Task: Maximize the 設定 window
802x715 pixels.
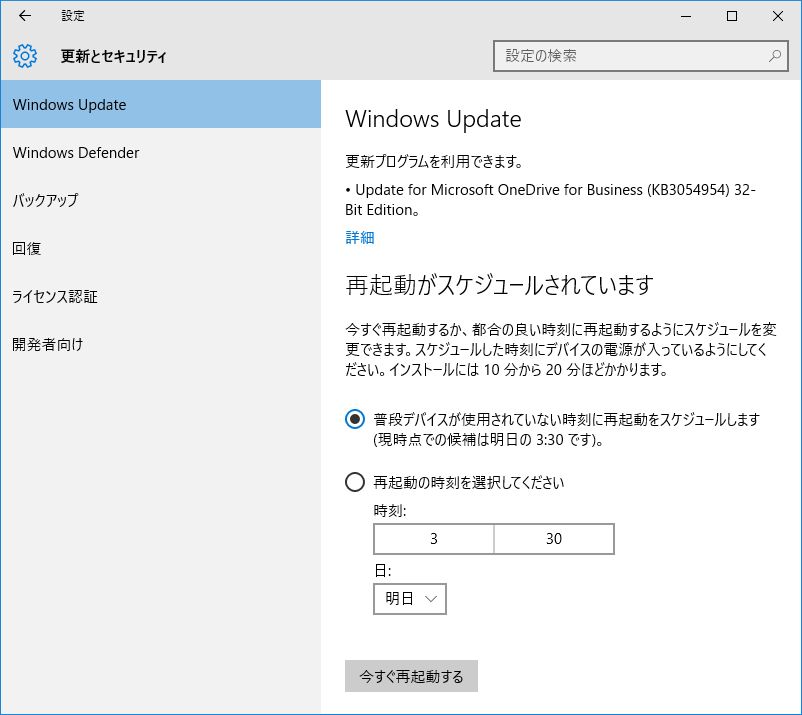Action: tap(731, 16)
